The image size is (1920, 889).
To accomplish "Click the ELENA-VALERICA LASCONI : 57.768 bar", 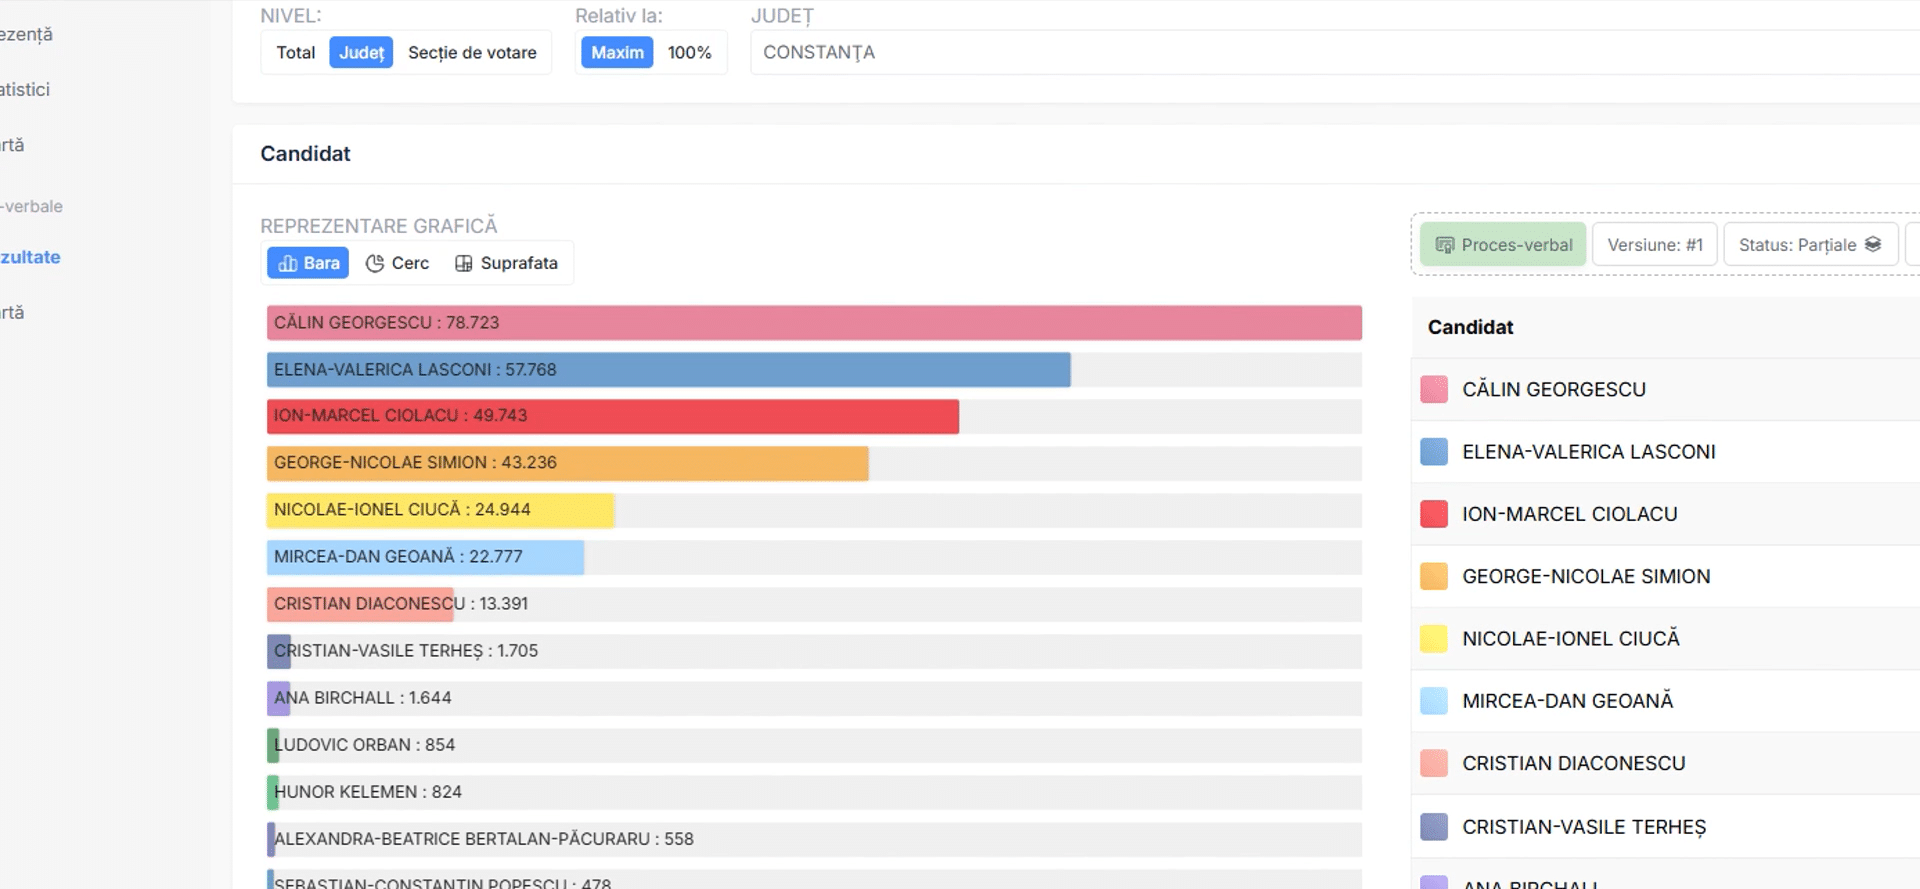I will (x=668, y=370).
